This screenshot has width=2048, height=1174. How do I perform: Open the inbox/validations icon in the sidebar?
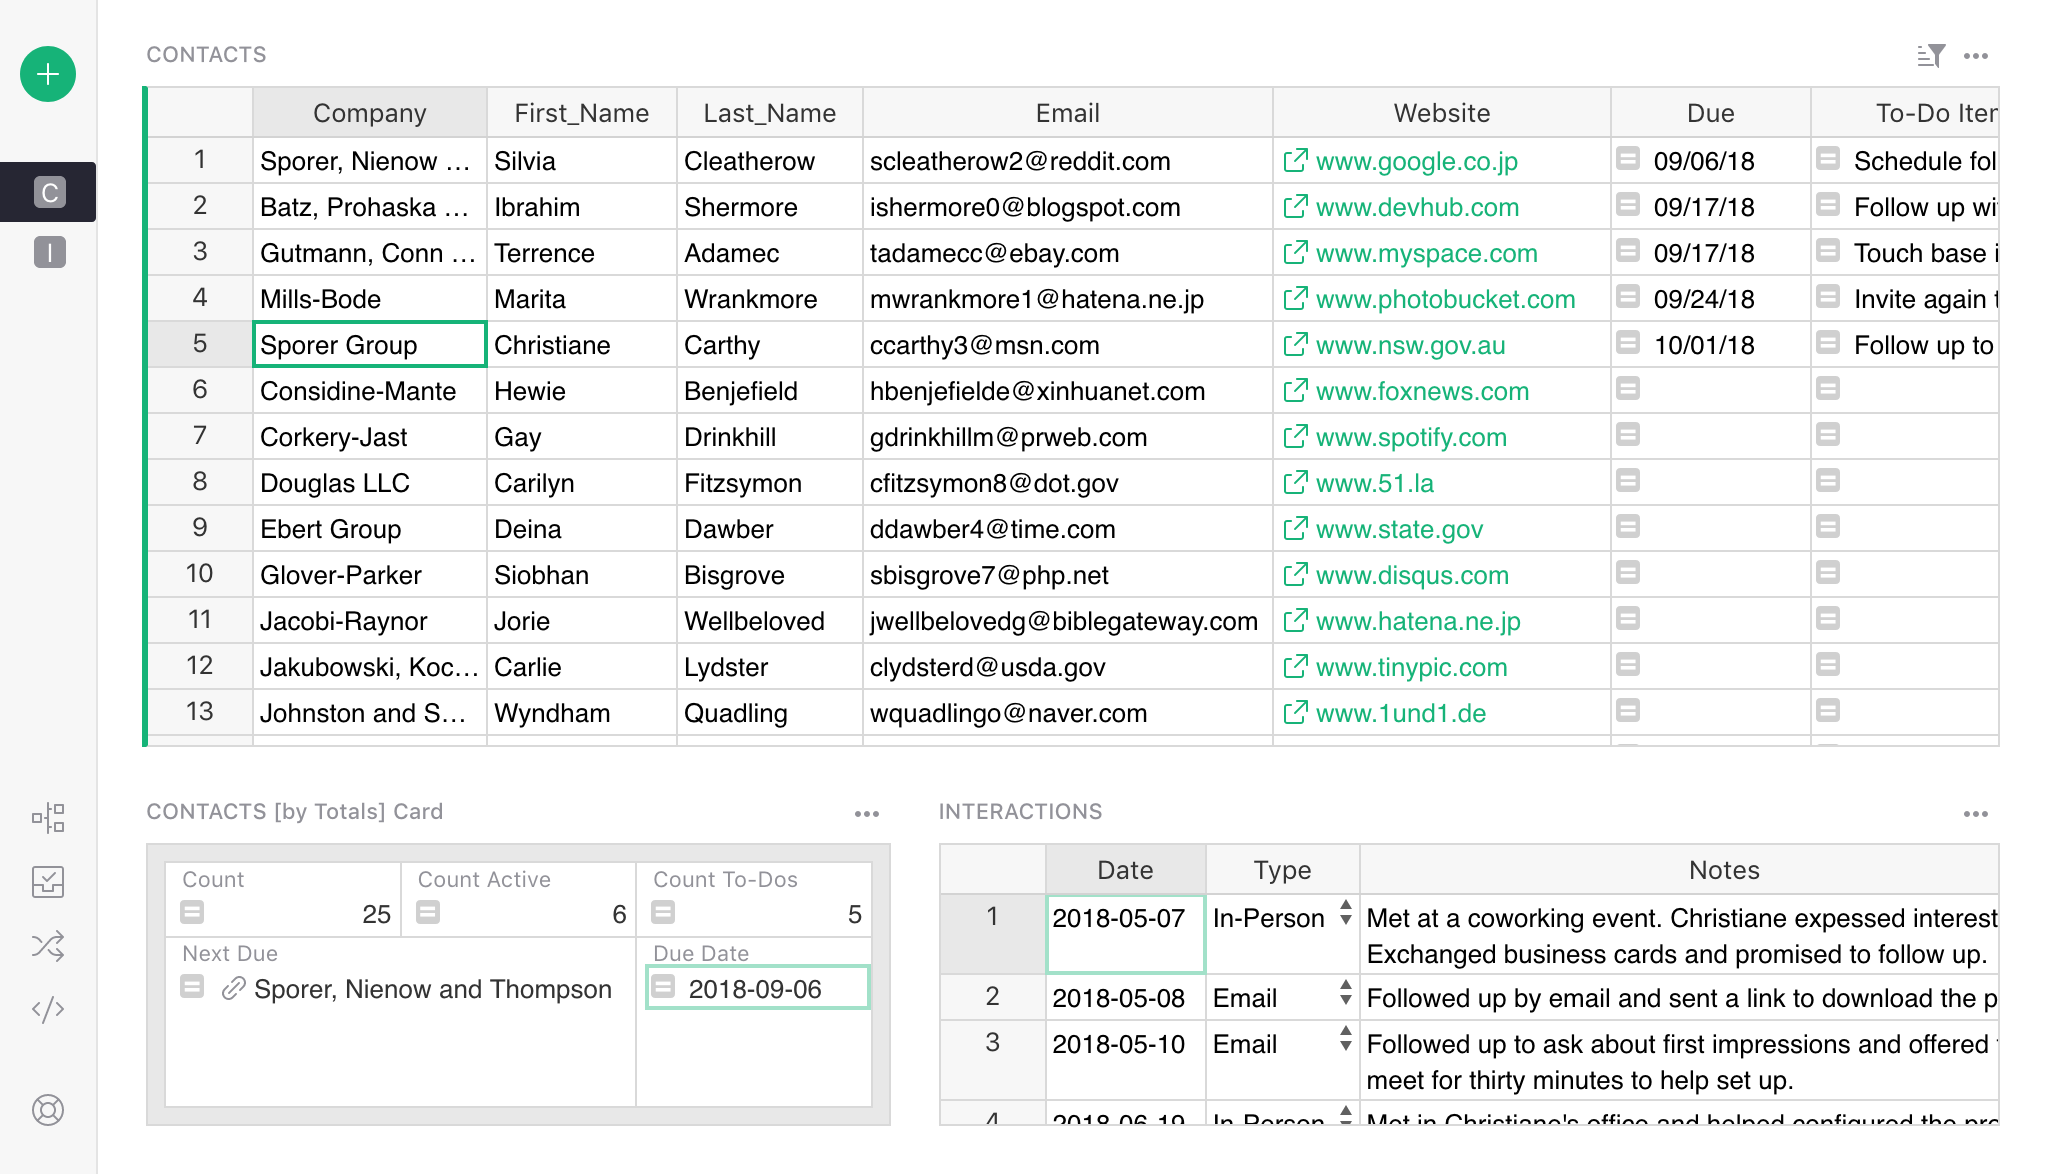click(47, 882)
